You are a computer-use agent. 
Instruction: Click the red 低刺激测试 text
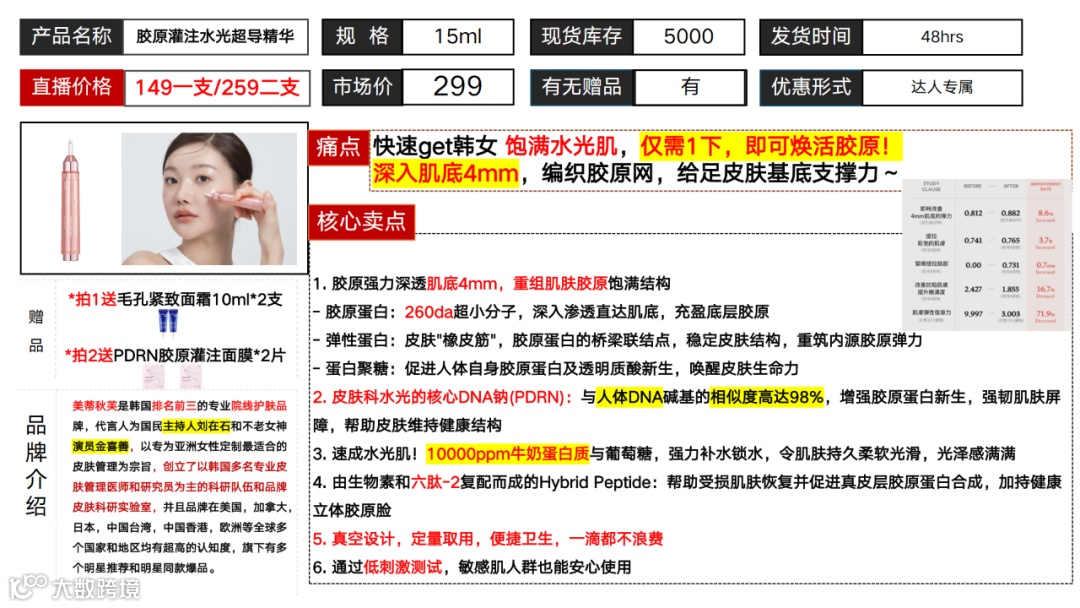(402, 567)
